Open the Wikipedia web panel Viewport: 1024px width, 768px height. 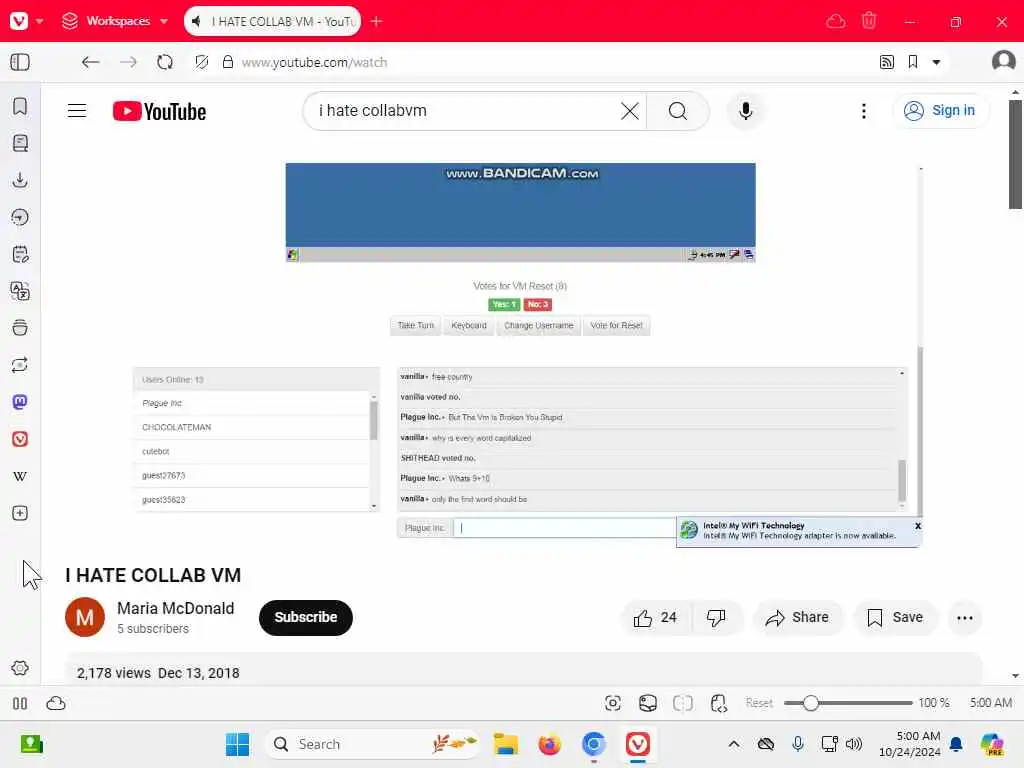[20, 476]
